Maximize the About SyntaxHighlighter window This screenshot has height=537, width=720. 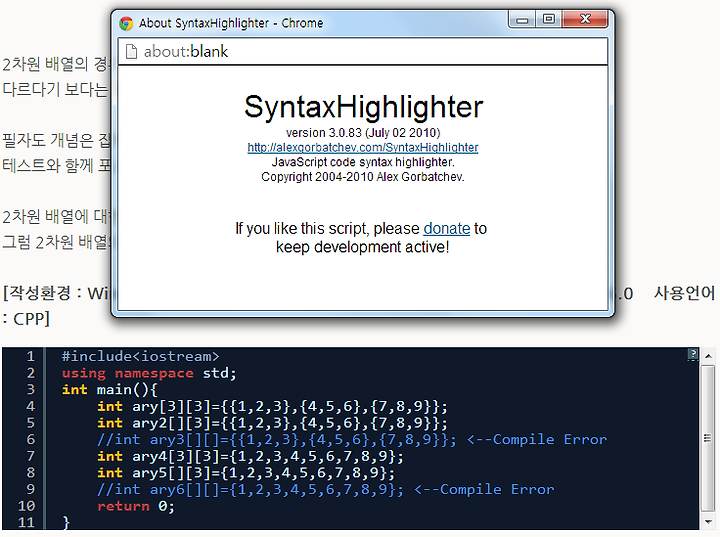click(548, 20)
